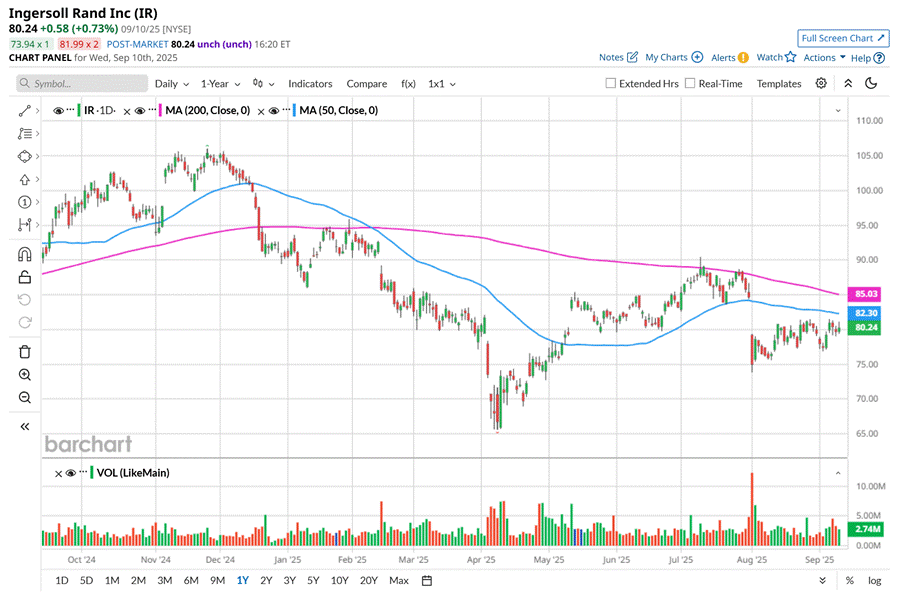
Task: Open the Compare menu
Action: 366,84
